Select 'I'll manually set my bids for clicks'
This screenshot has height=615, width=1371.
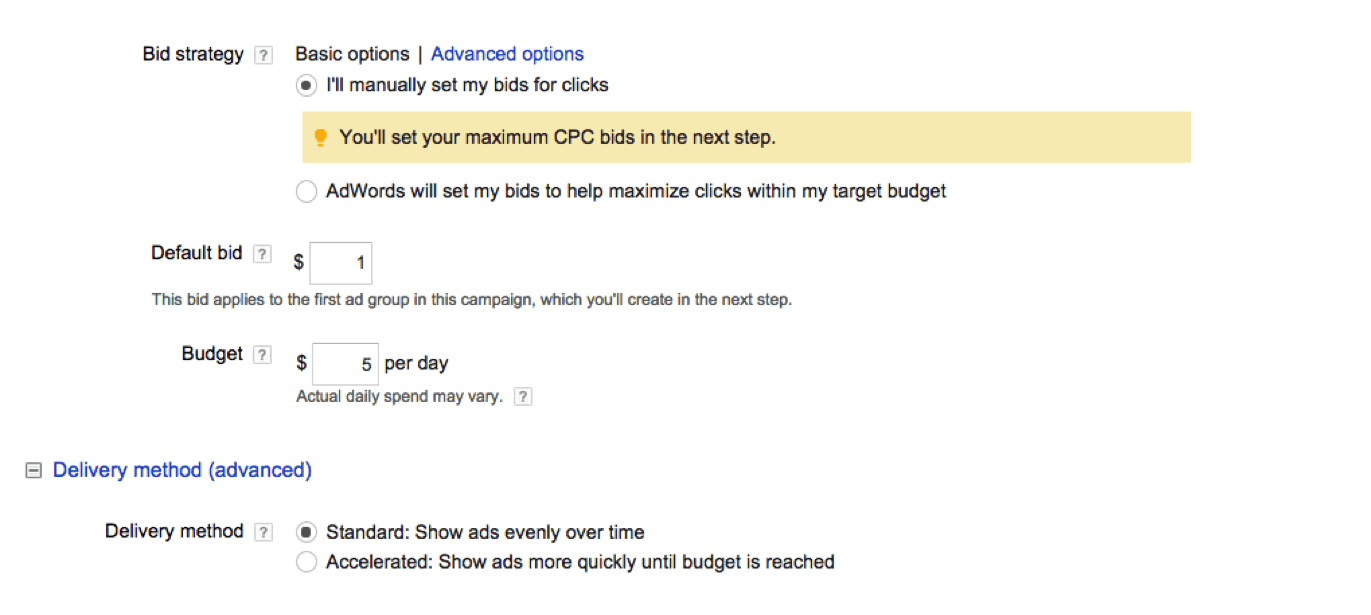(307, 86)
